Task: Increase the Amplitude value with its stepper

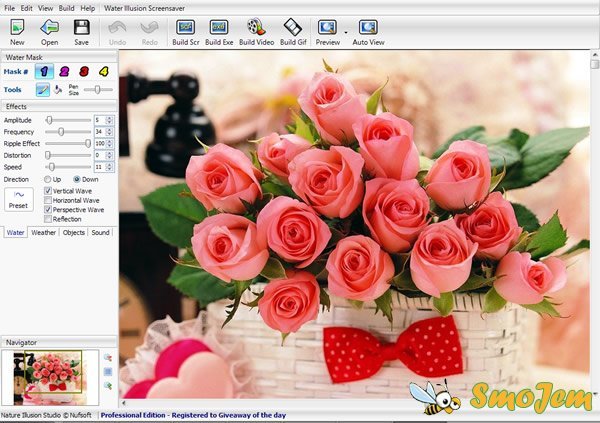Action: (110, 117)
